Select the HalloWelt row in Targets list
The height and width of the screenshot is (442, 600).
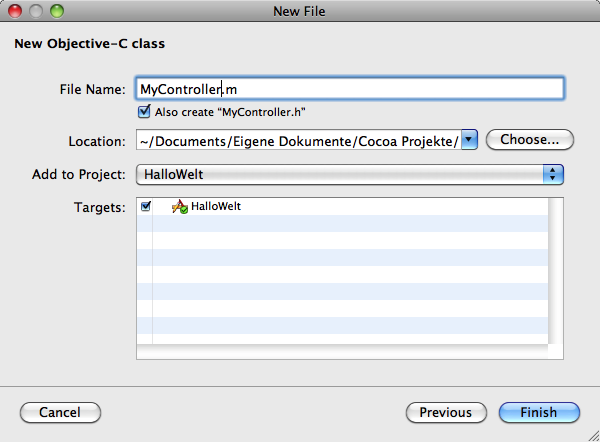(342, 206)
